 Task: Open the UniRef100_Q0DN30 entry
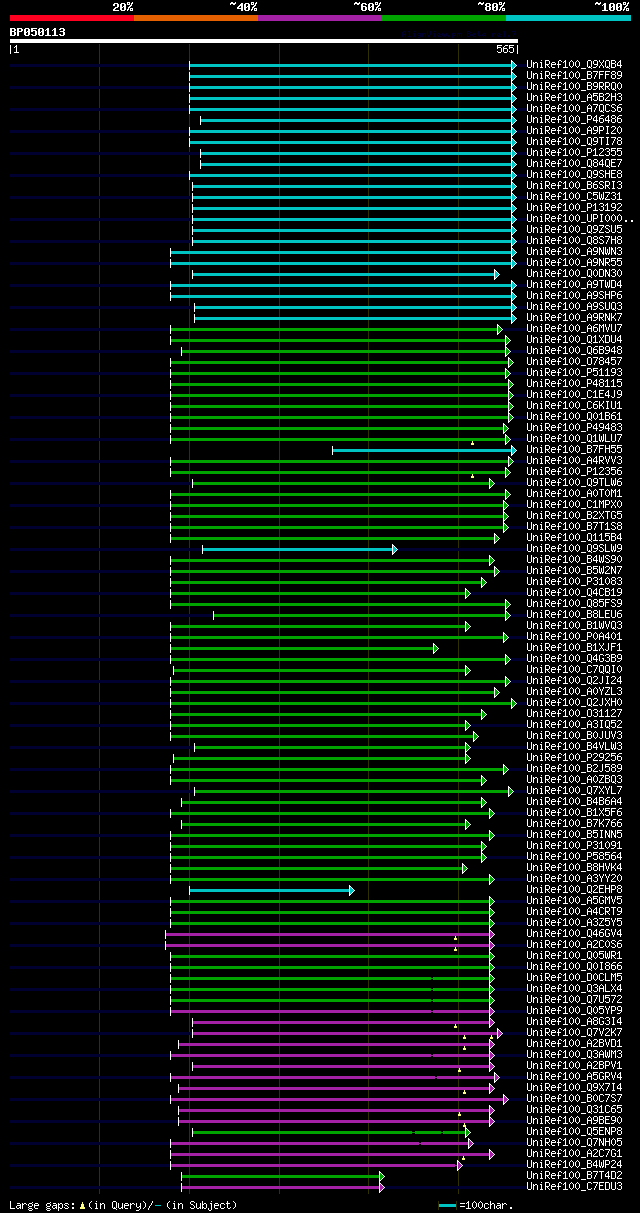574,274
